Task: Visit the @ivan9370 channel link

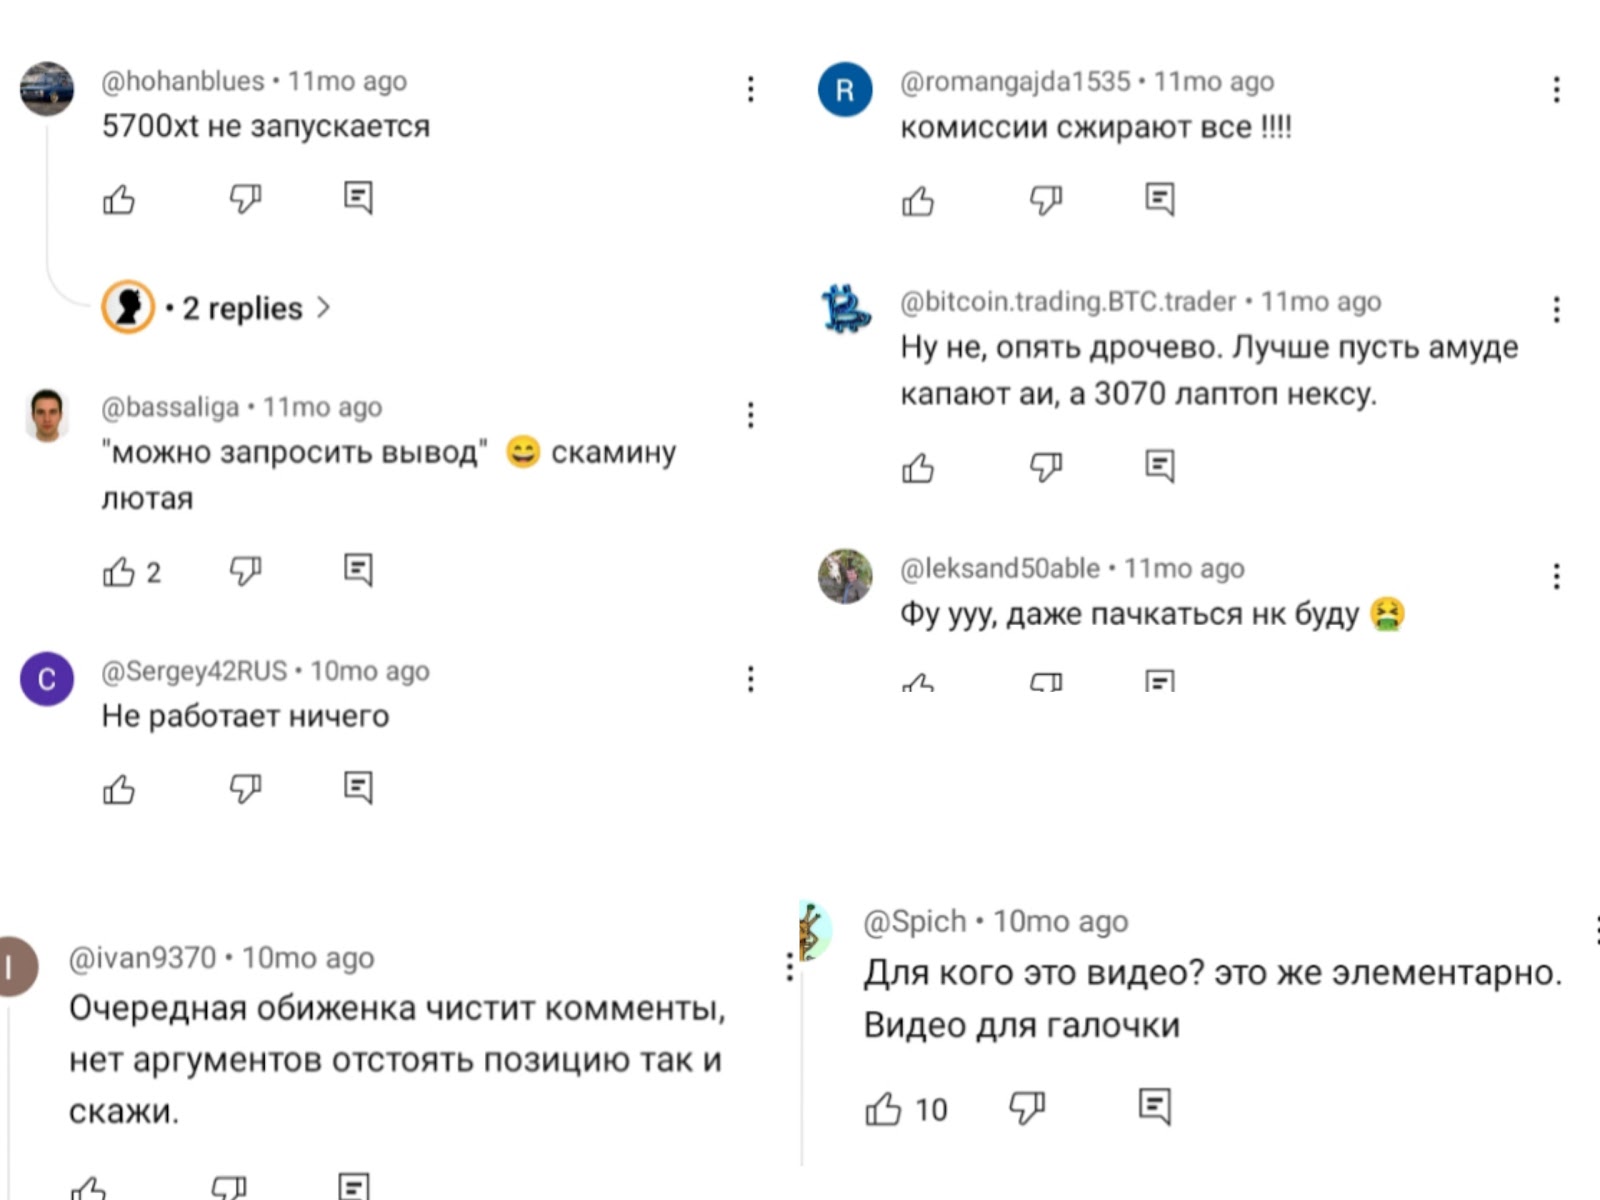Action: coord(142,958)
